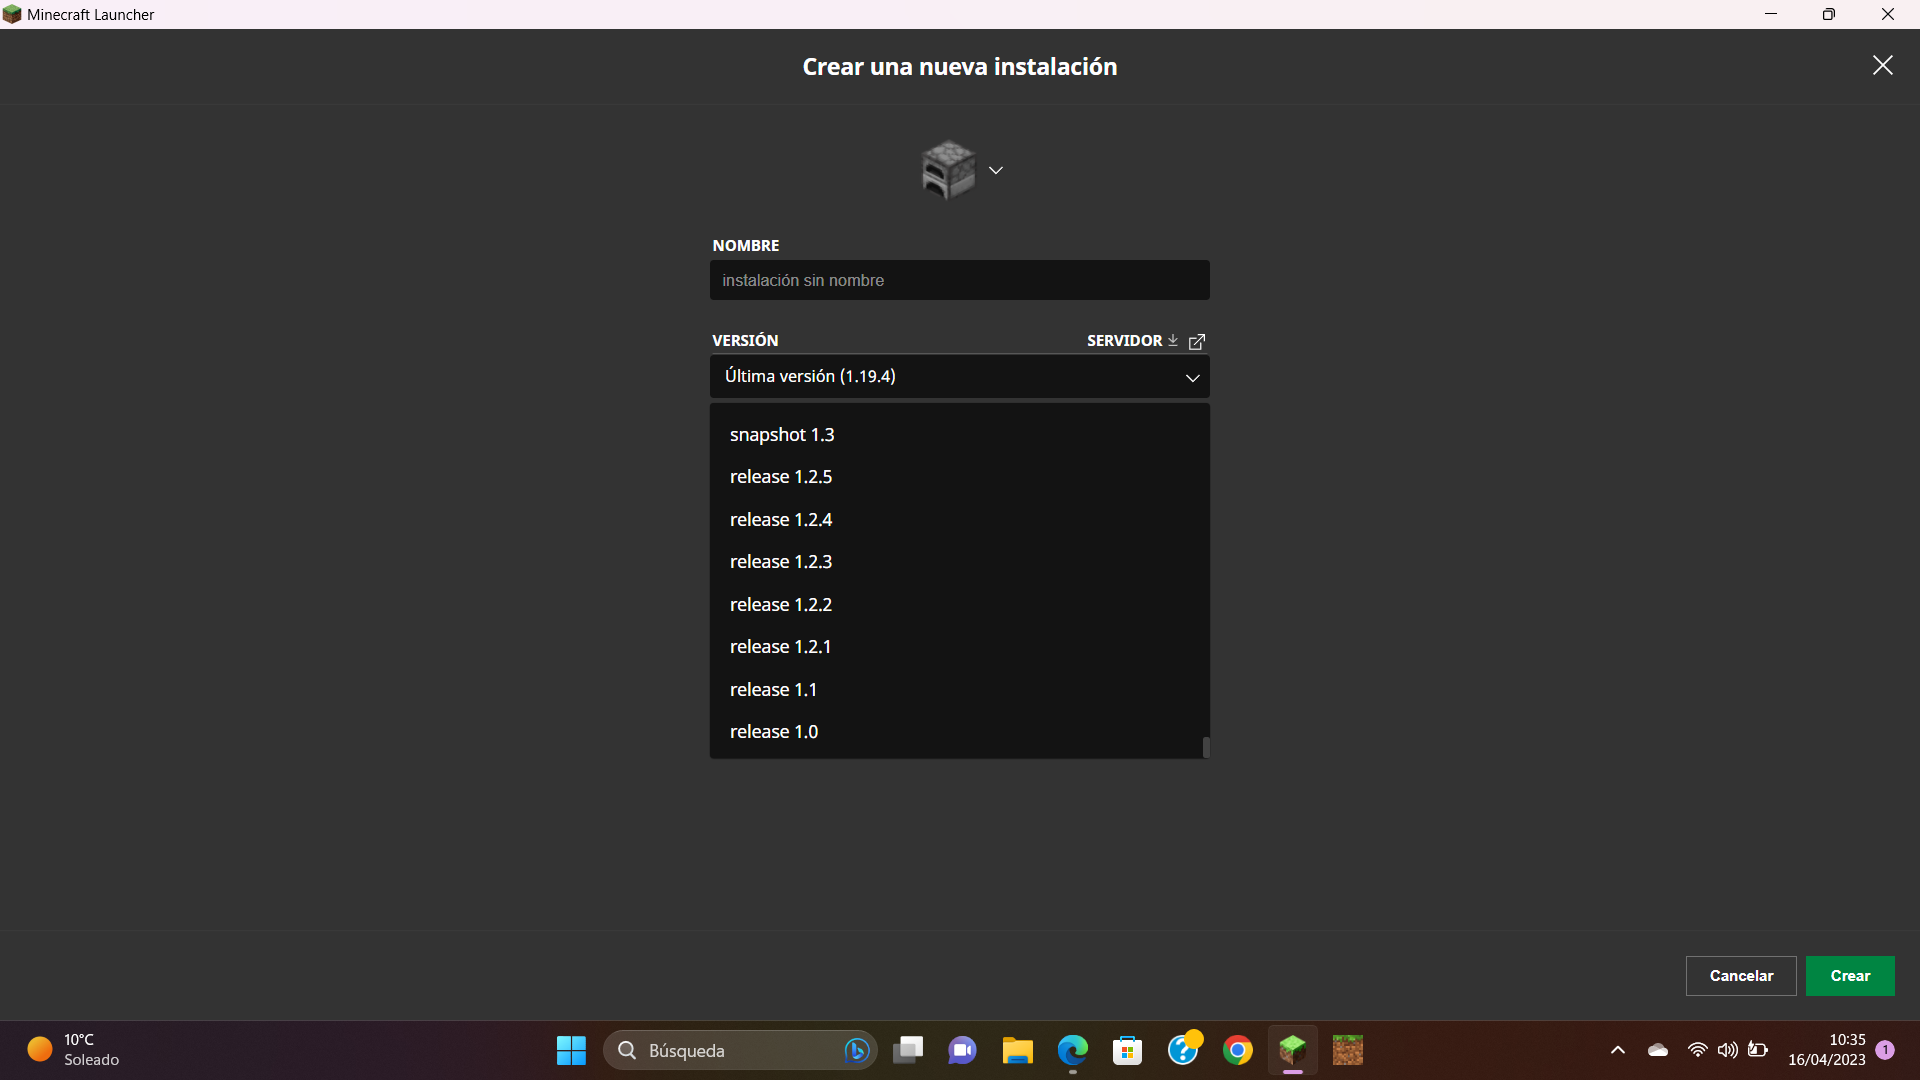
Task: Click the Crear button
Action: point(1849,976)
